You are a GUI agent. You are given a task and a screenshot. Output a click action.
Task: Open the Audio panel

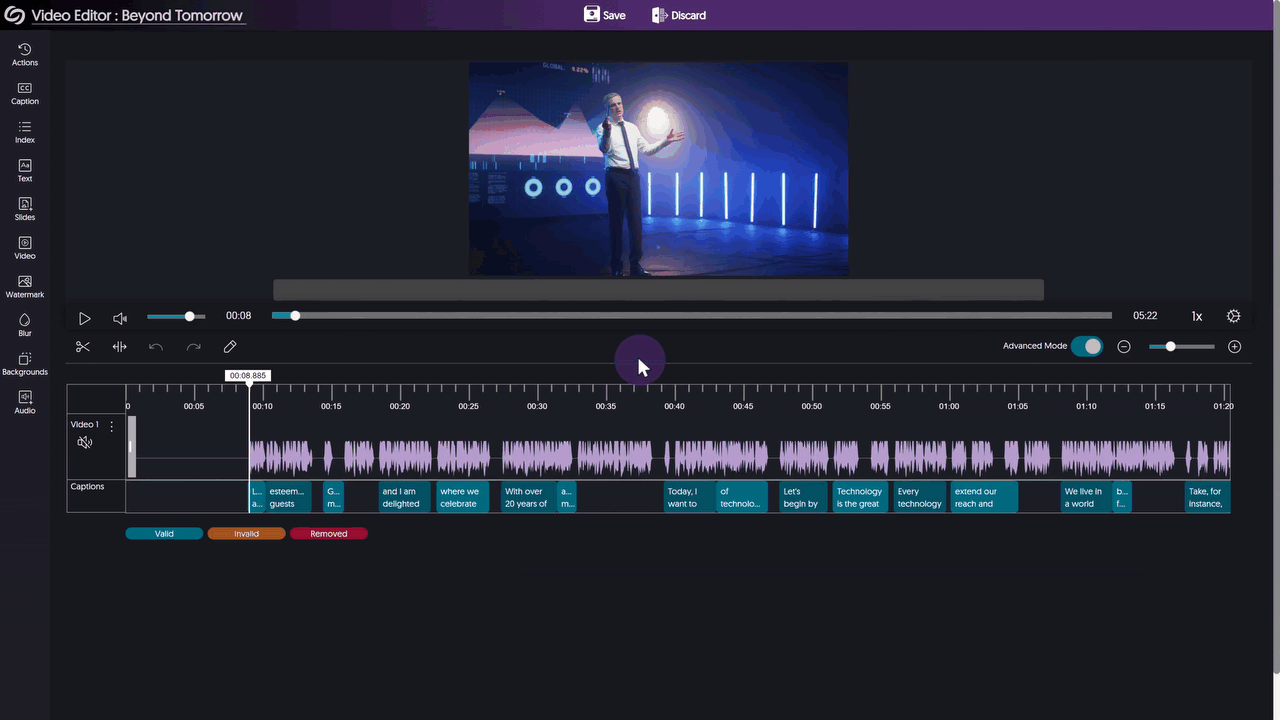(24, 402)
